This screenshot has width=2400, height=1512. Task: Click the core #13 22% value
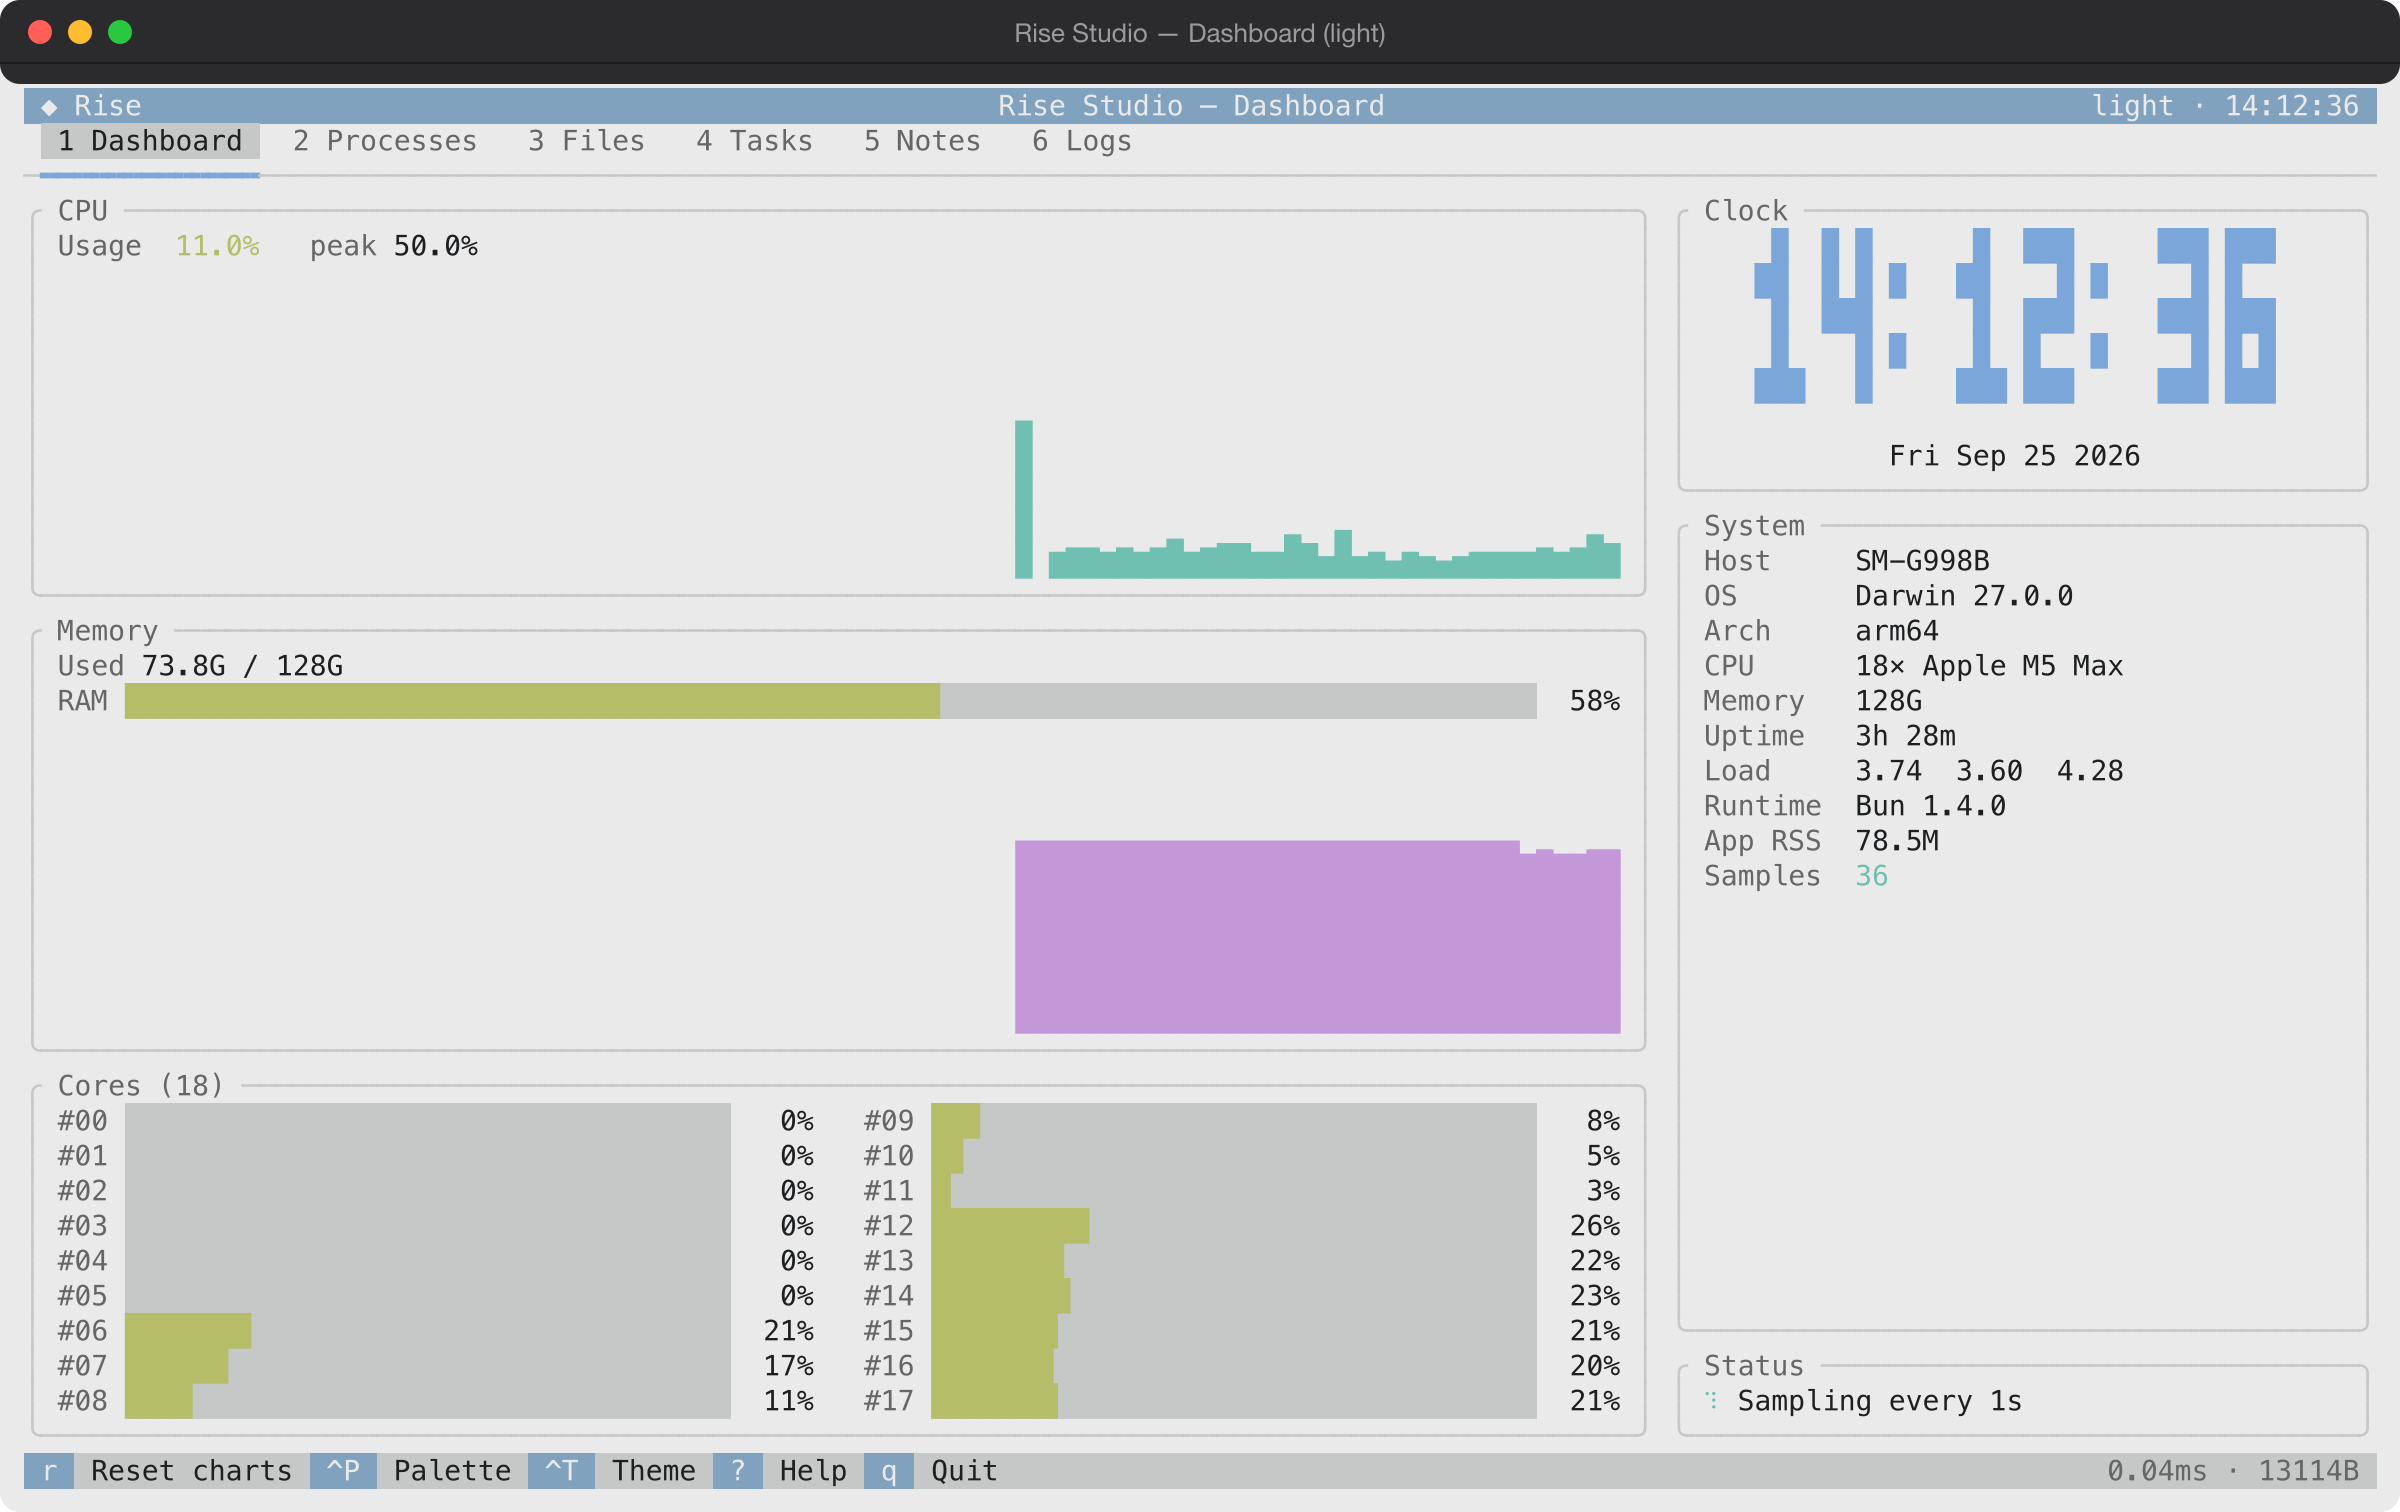point(1595,1261)
